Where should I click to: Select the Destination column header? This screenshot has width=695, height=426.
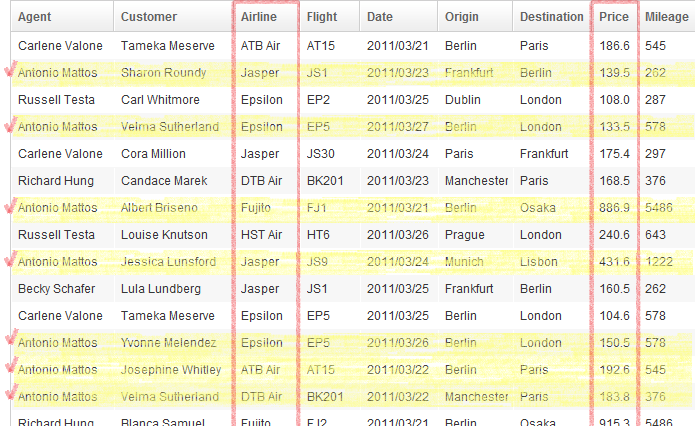coord(552,16)
